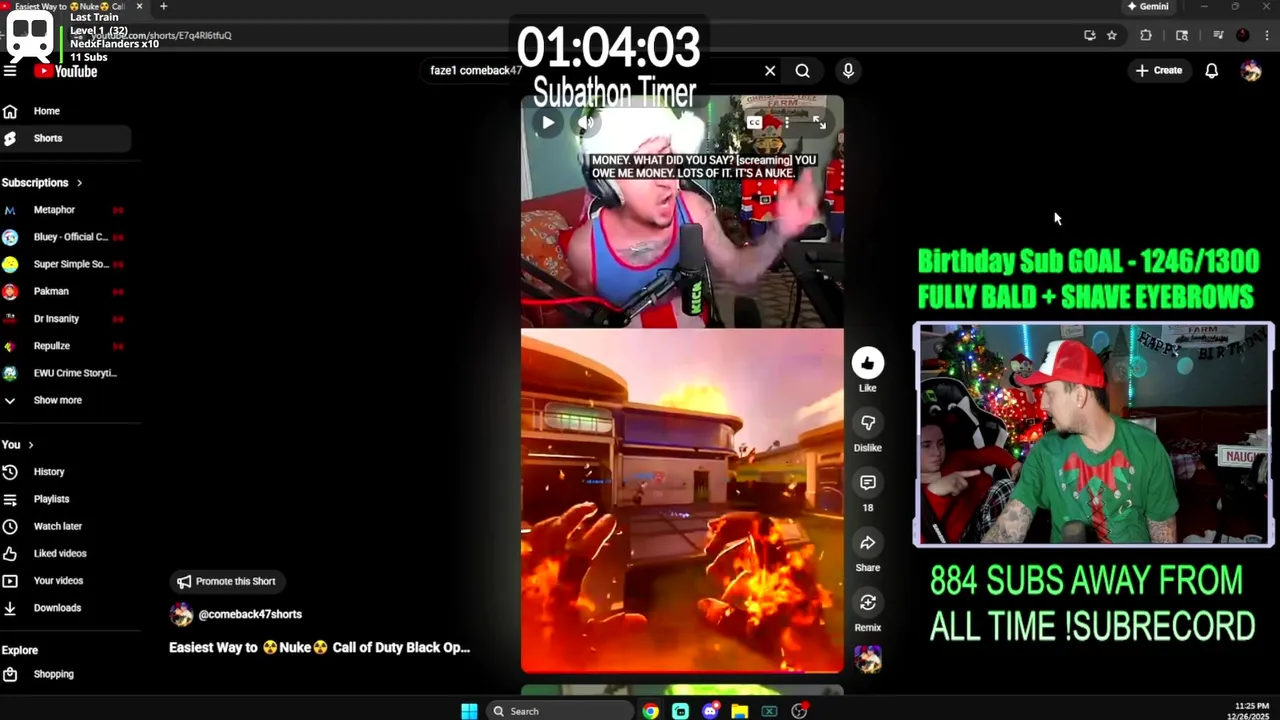This screenshot has width=1280, height=720.
Task: Open Watch later
Action: [x=65, y=526]
